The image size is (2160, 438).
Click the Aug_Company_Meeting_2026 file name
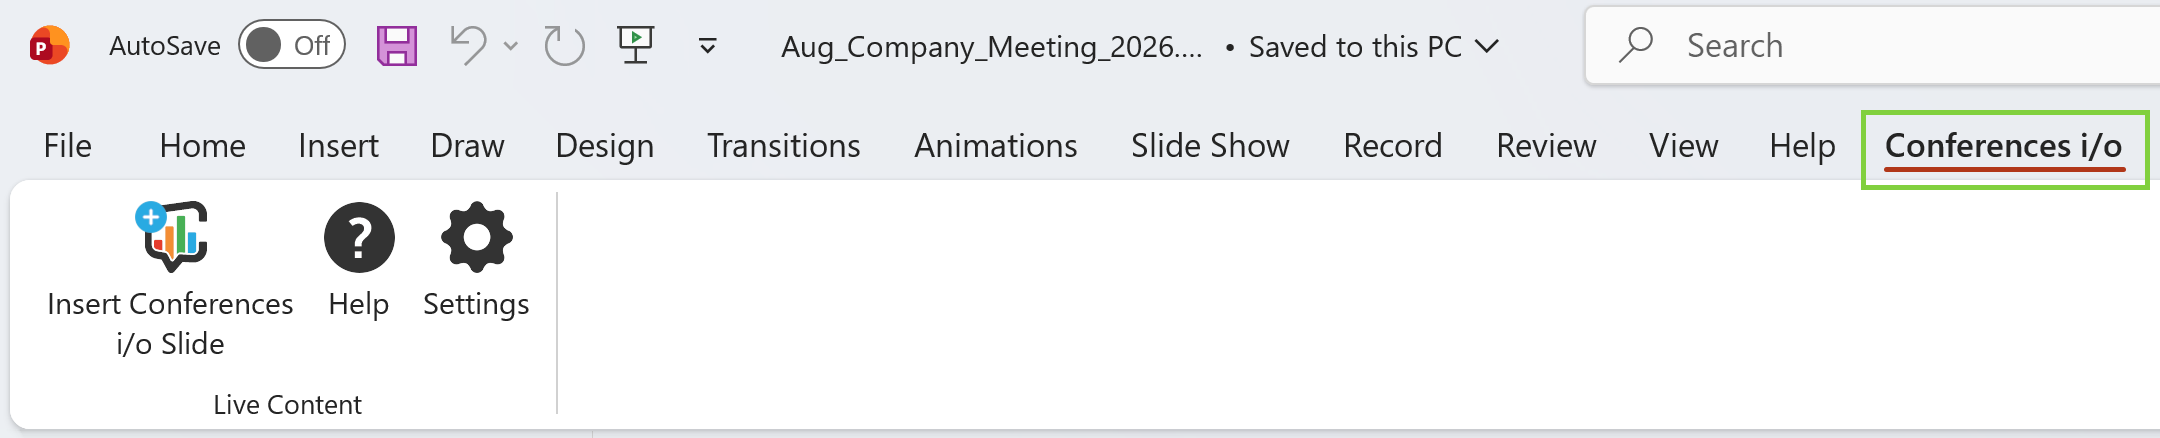[991, 47]
